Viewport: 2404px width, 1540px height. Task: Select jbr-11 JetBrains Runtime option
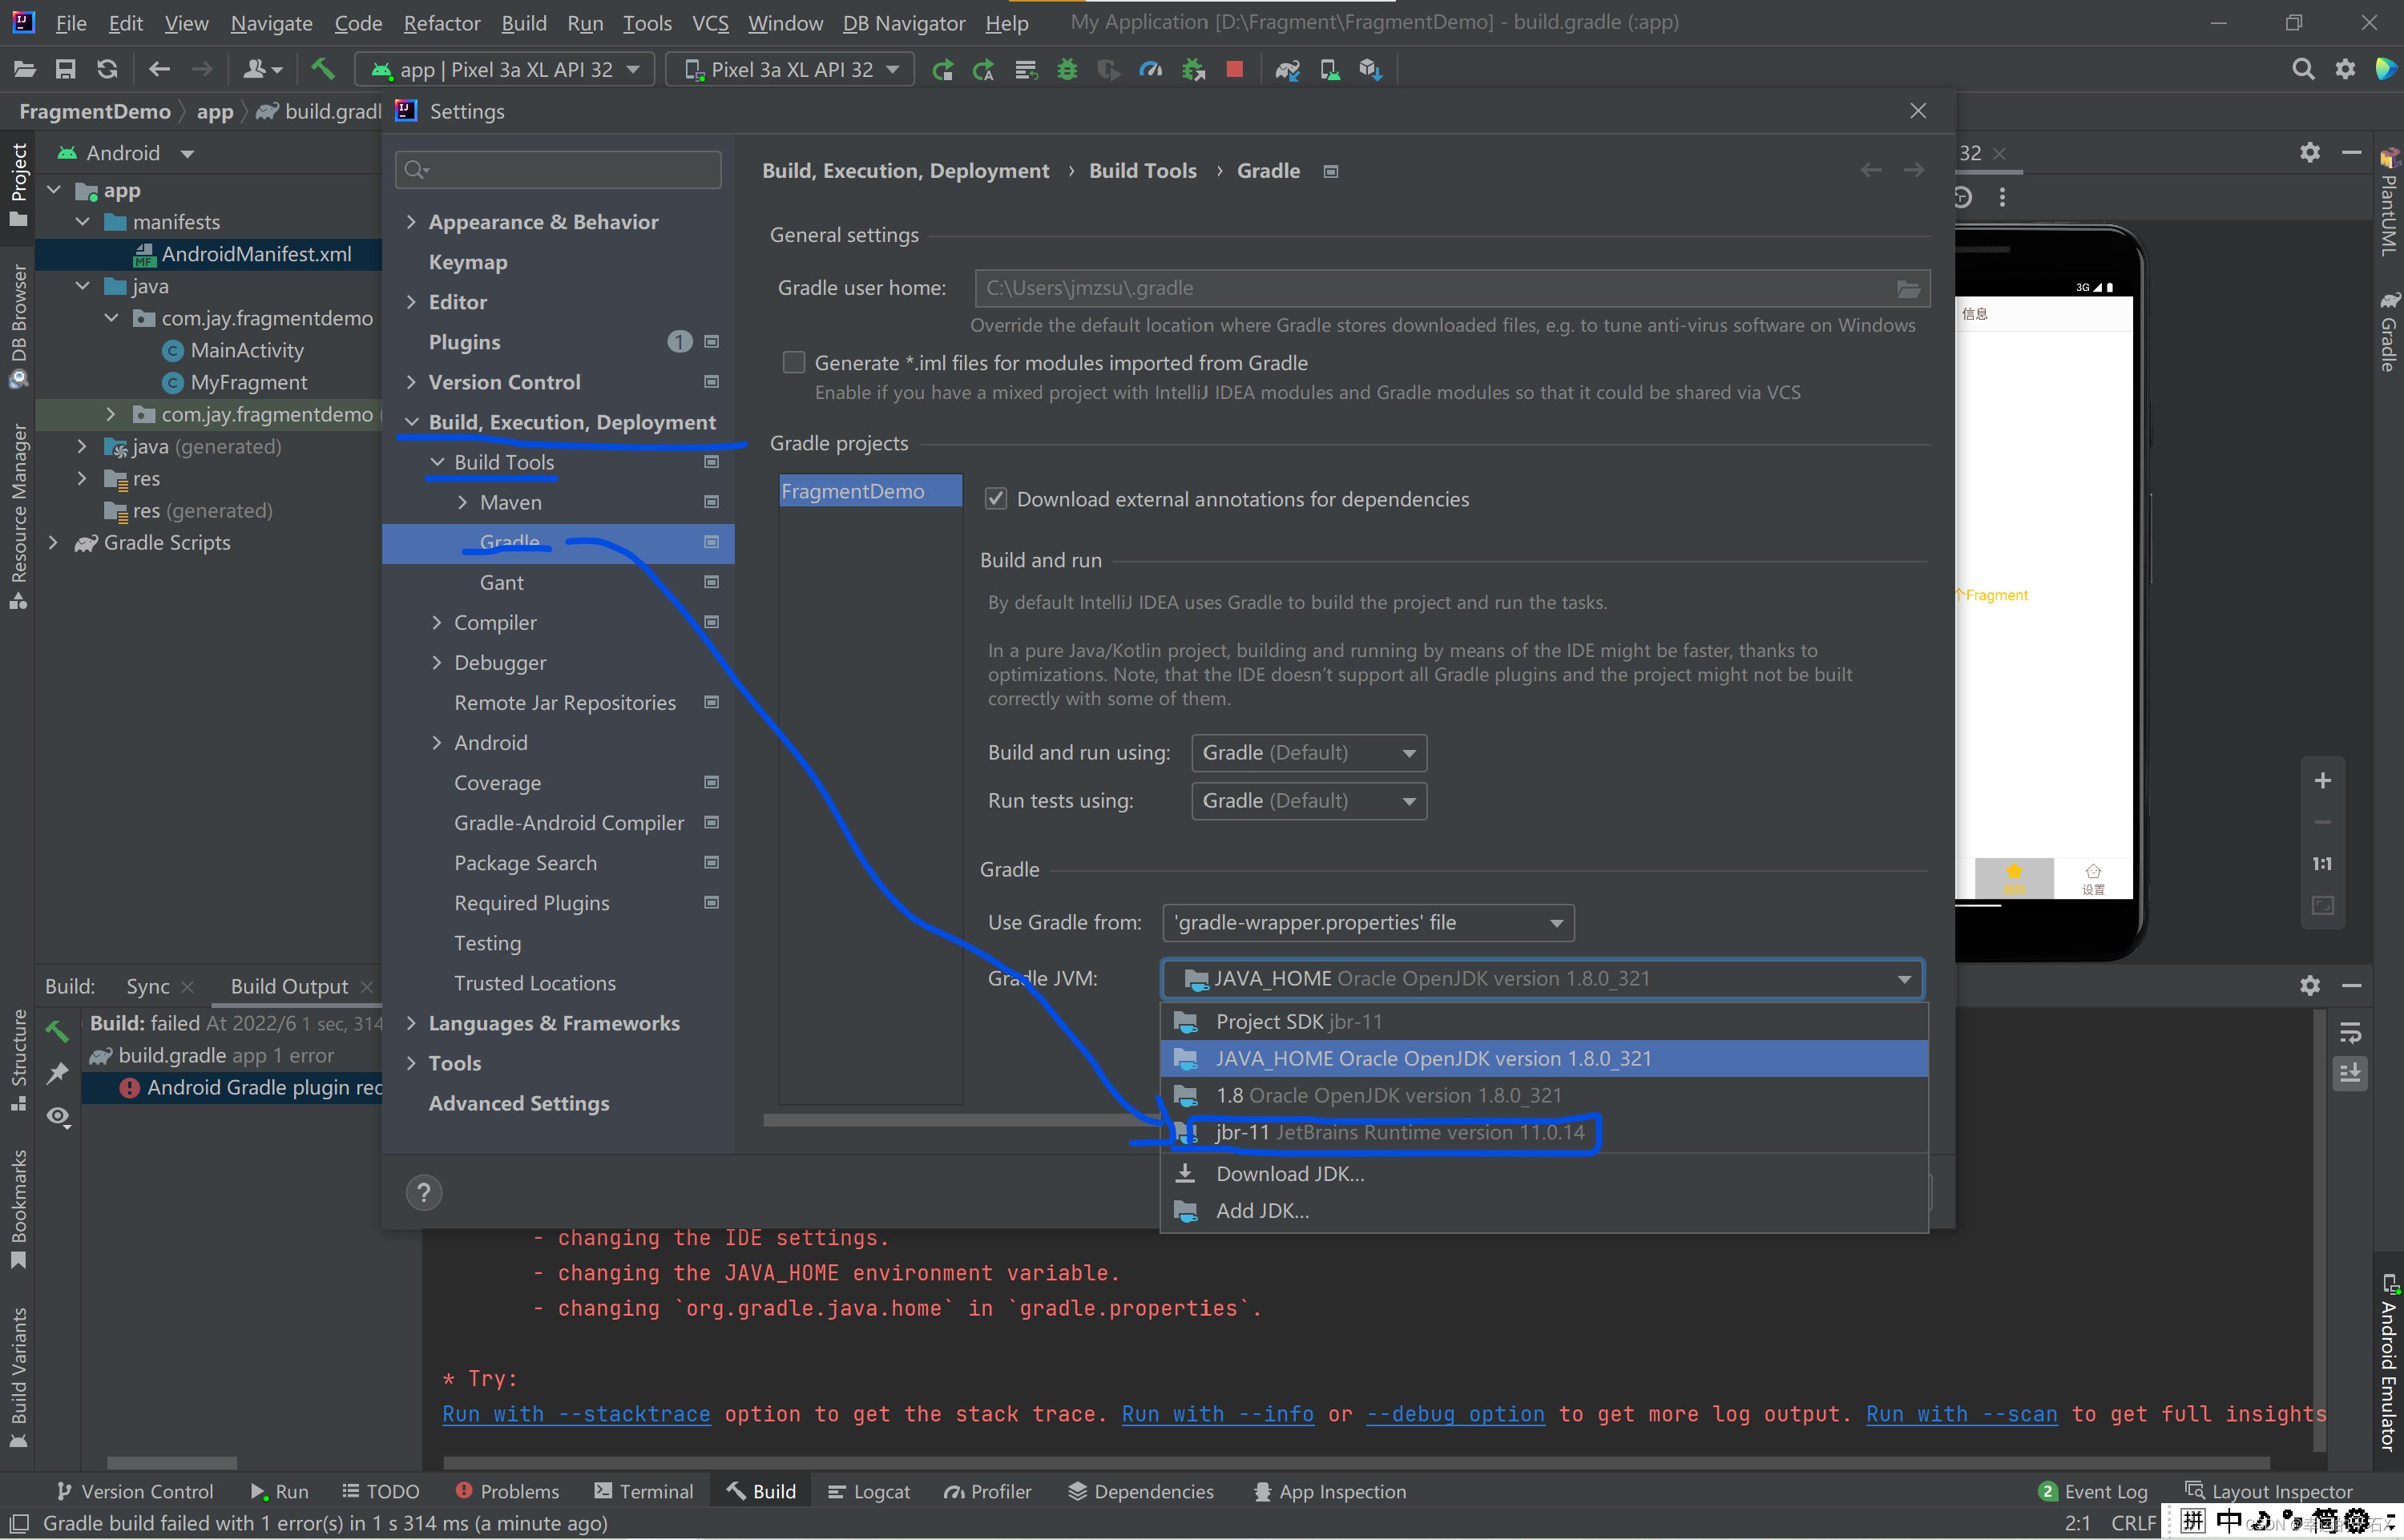1399,1132
